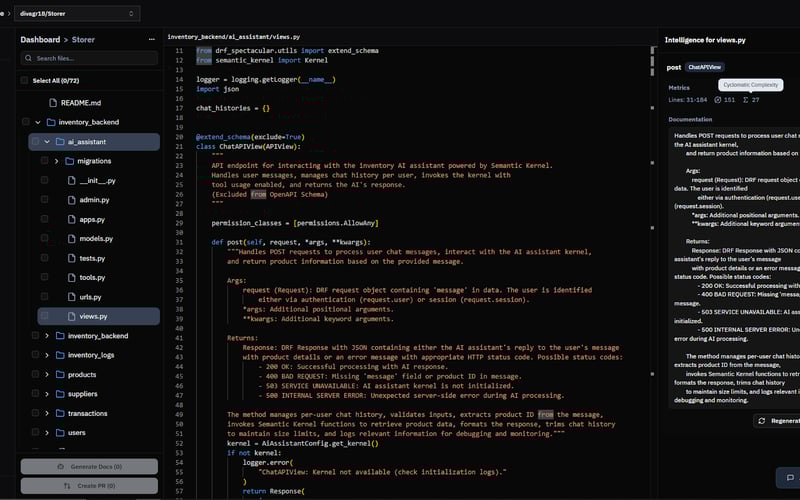Click the code editor vertical scrollbar thumb
800x500 pixels.
(652, 61)
